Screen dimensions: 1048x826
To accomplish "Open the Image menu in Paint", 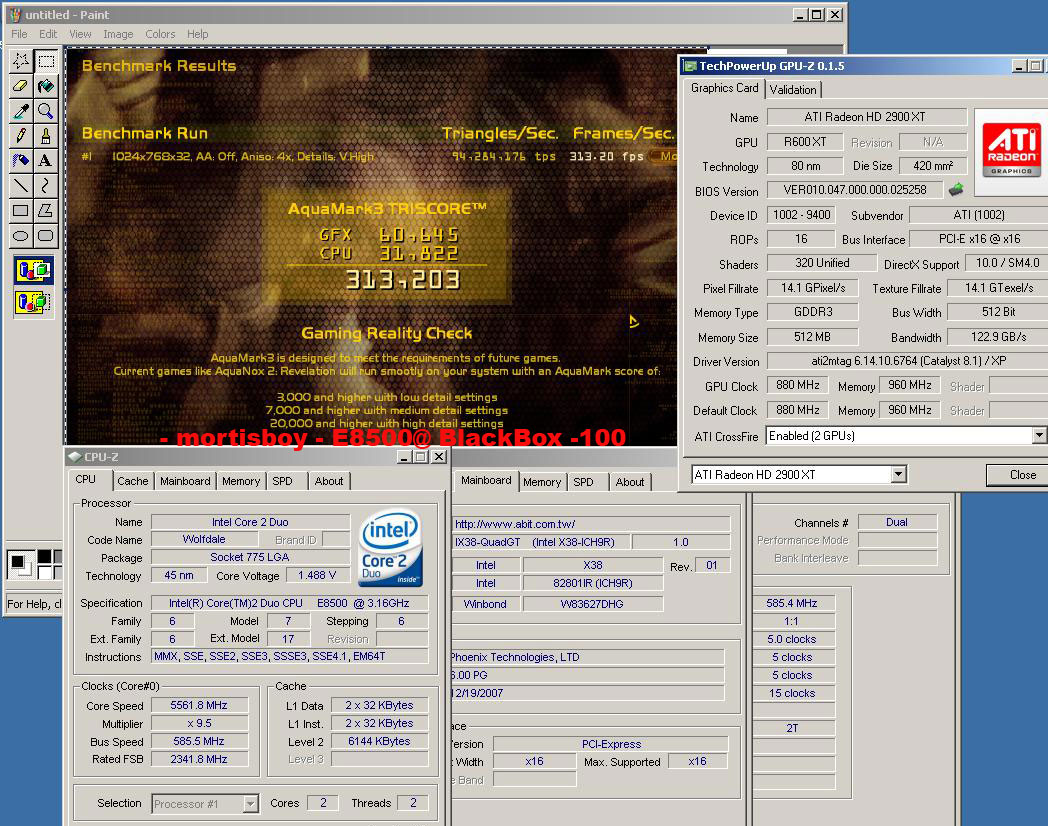I will click(118, 34).
